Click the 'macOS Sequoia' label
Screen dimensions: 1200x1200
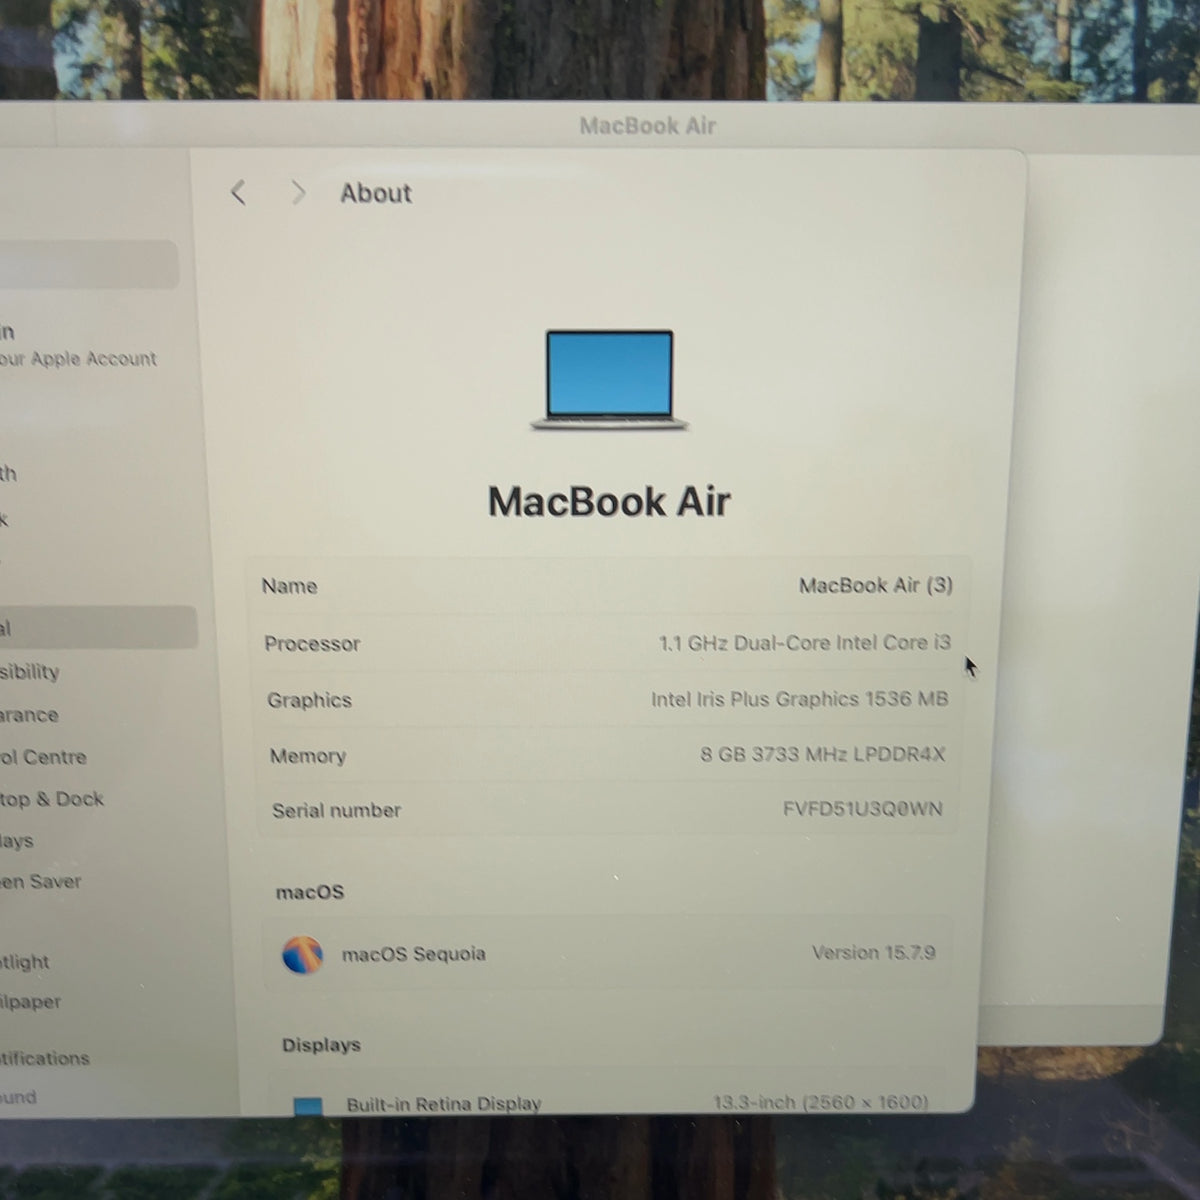pos(413,954)
